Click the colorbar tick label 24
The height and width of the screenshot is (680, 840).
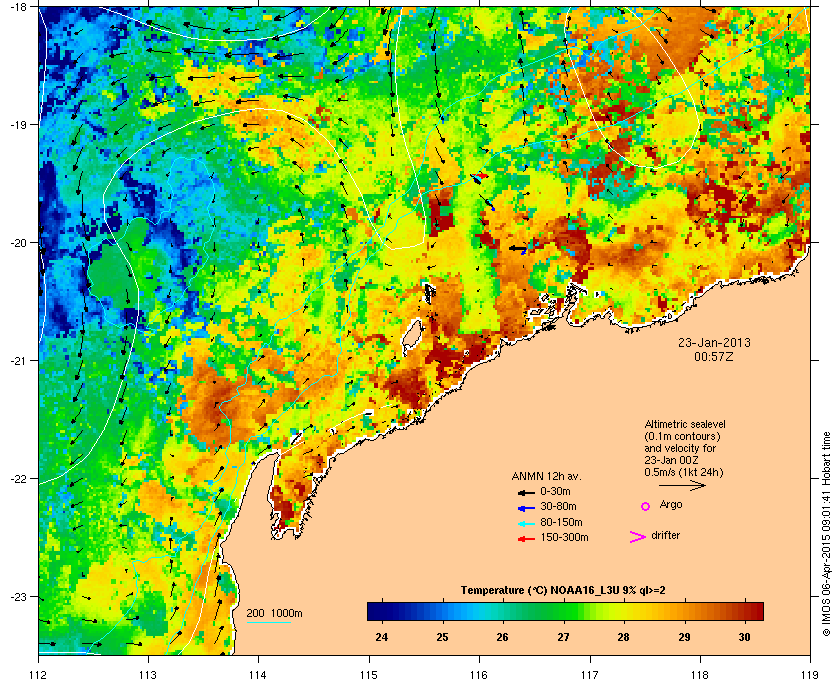tap(381, 637)
